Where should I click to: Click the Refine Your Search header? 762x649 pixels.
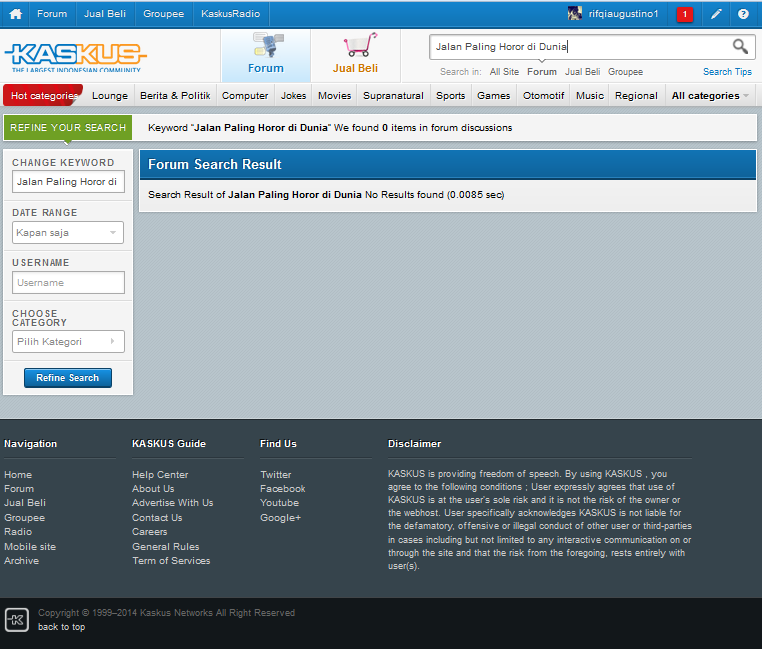[x=68, y=128]
